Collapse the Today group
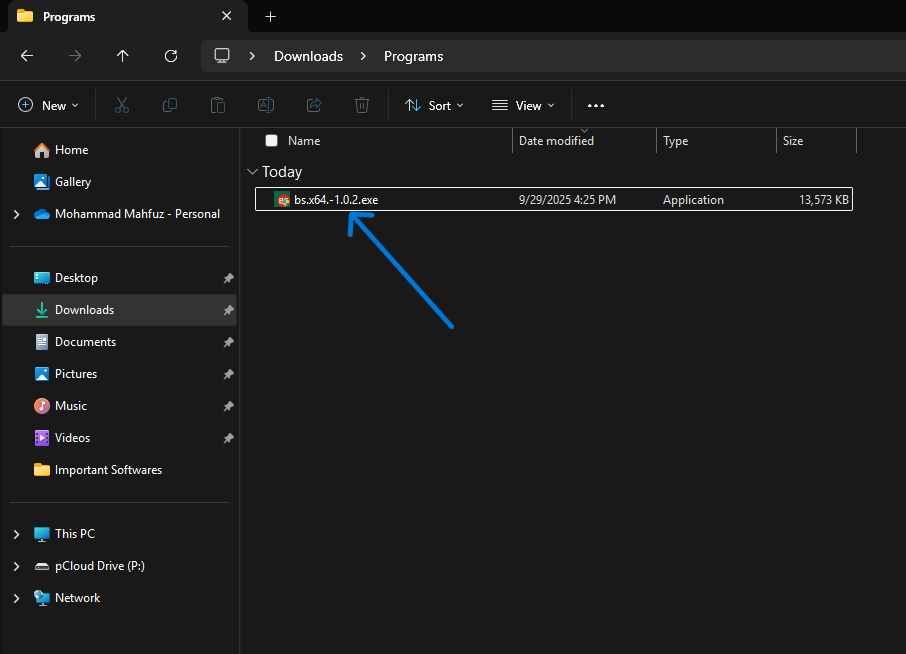The width and height of the screenshot is (906, 654). pos(253,172)
